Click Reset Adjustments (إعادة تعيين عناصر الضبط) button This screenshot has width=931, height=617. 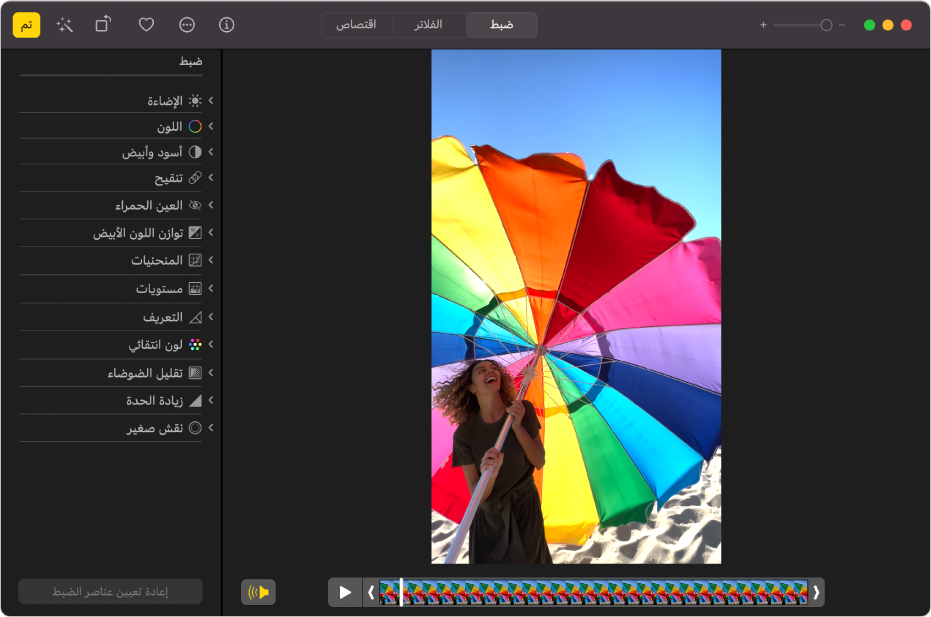pos(110,592)
